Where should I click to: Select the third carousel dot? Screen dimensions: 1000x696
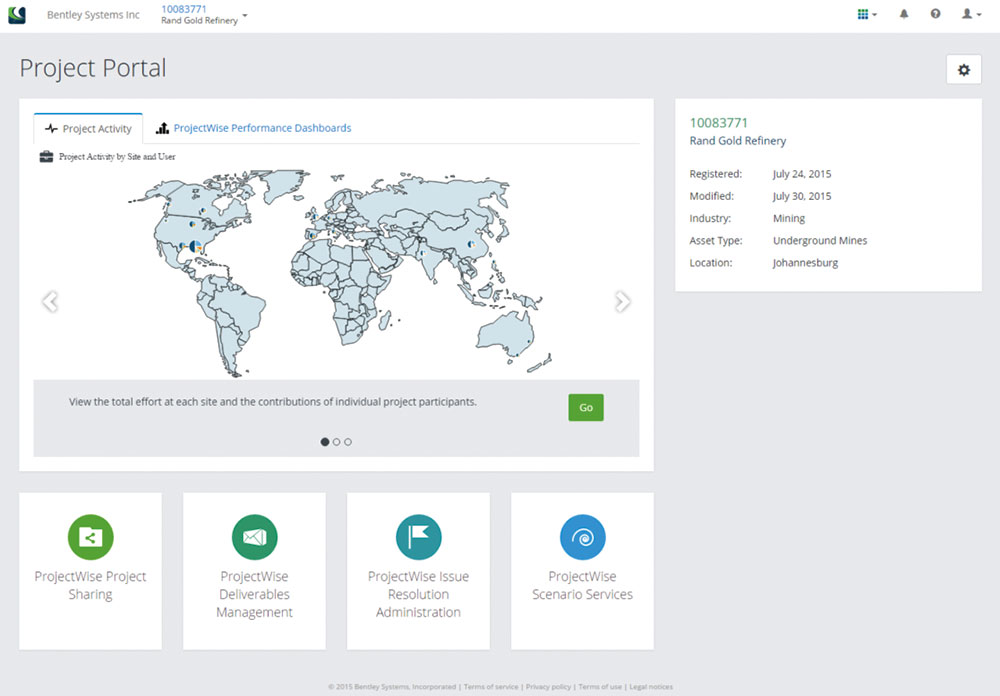(348, 441)
